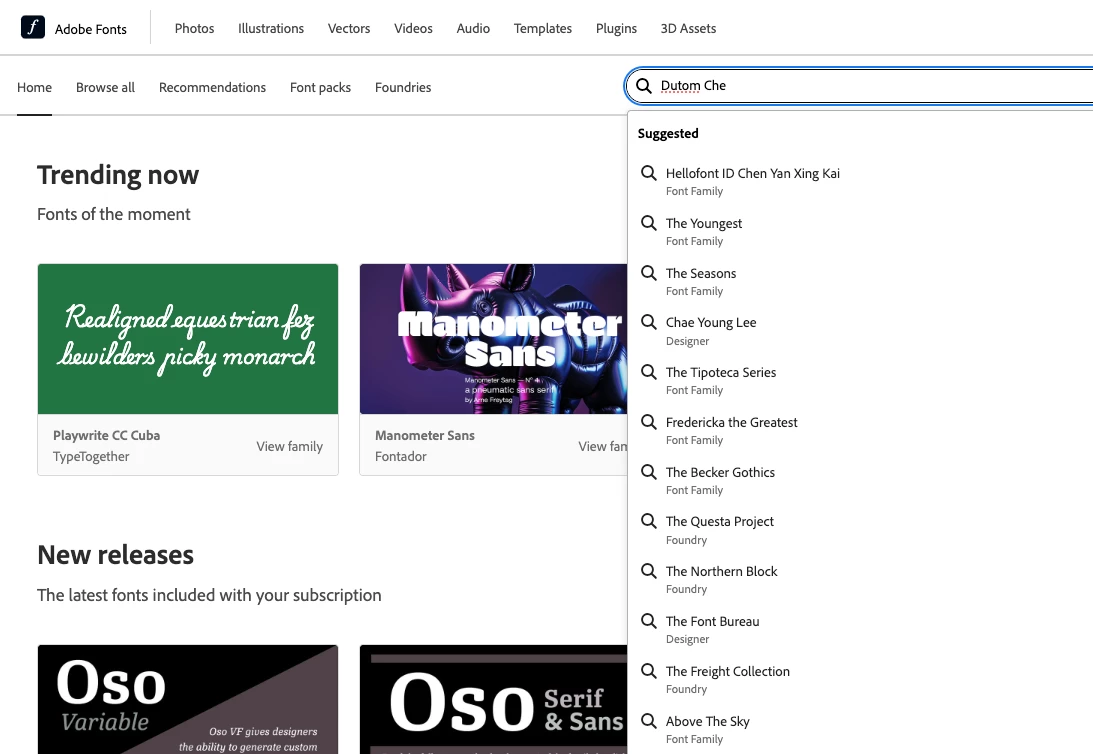This screenshot has width=1093, height=754.
Task: Click the Fontador foundry name
Action: click(x=401, y=456)
